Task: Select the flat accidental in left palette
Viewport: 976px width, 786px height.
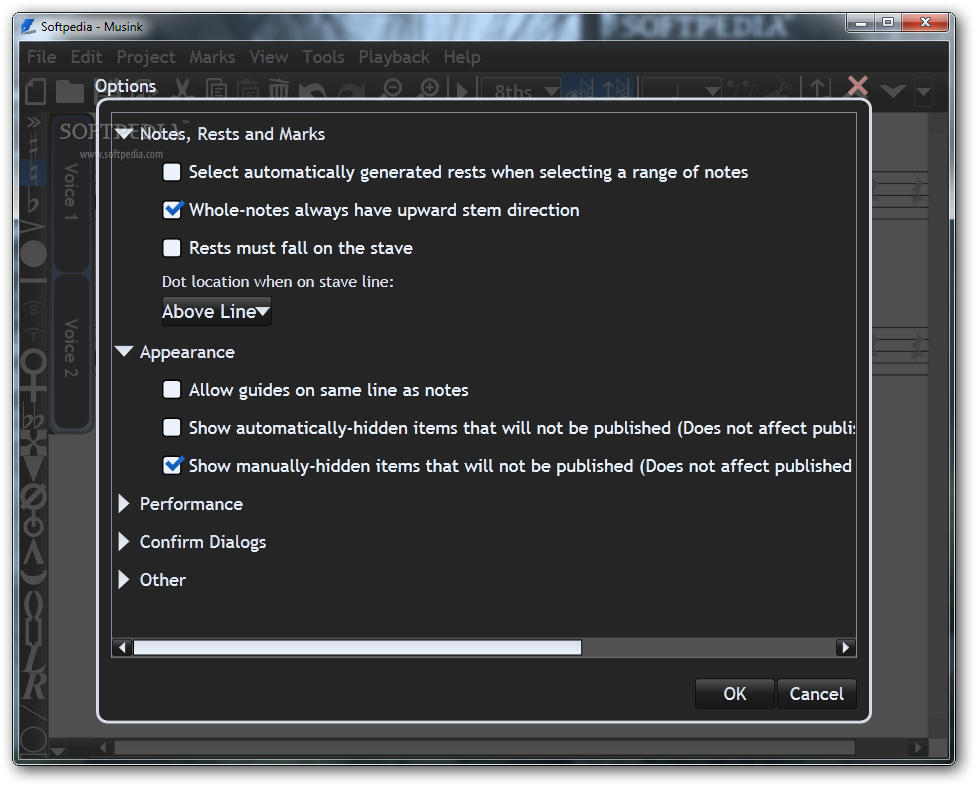Action: click(x=33, y=201)
